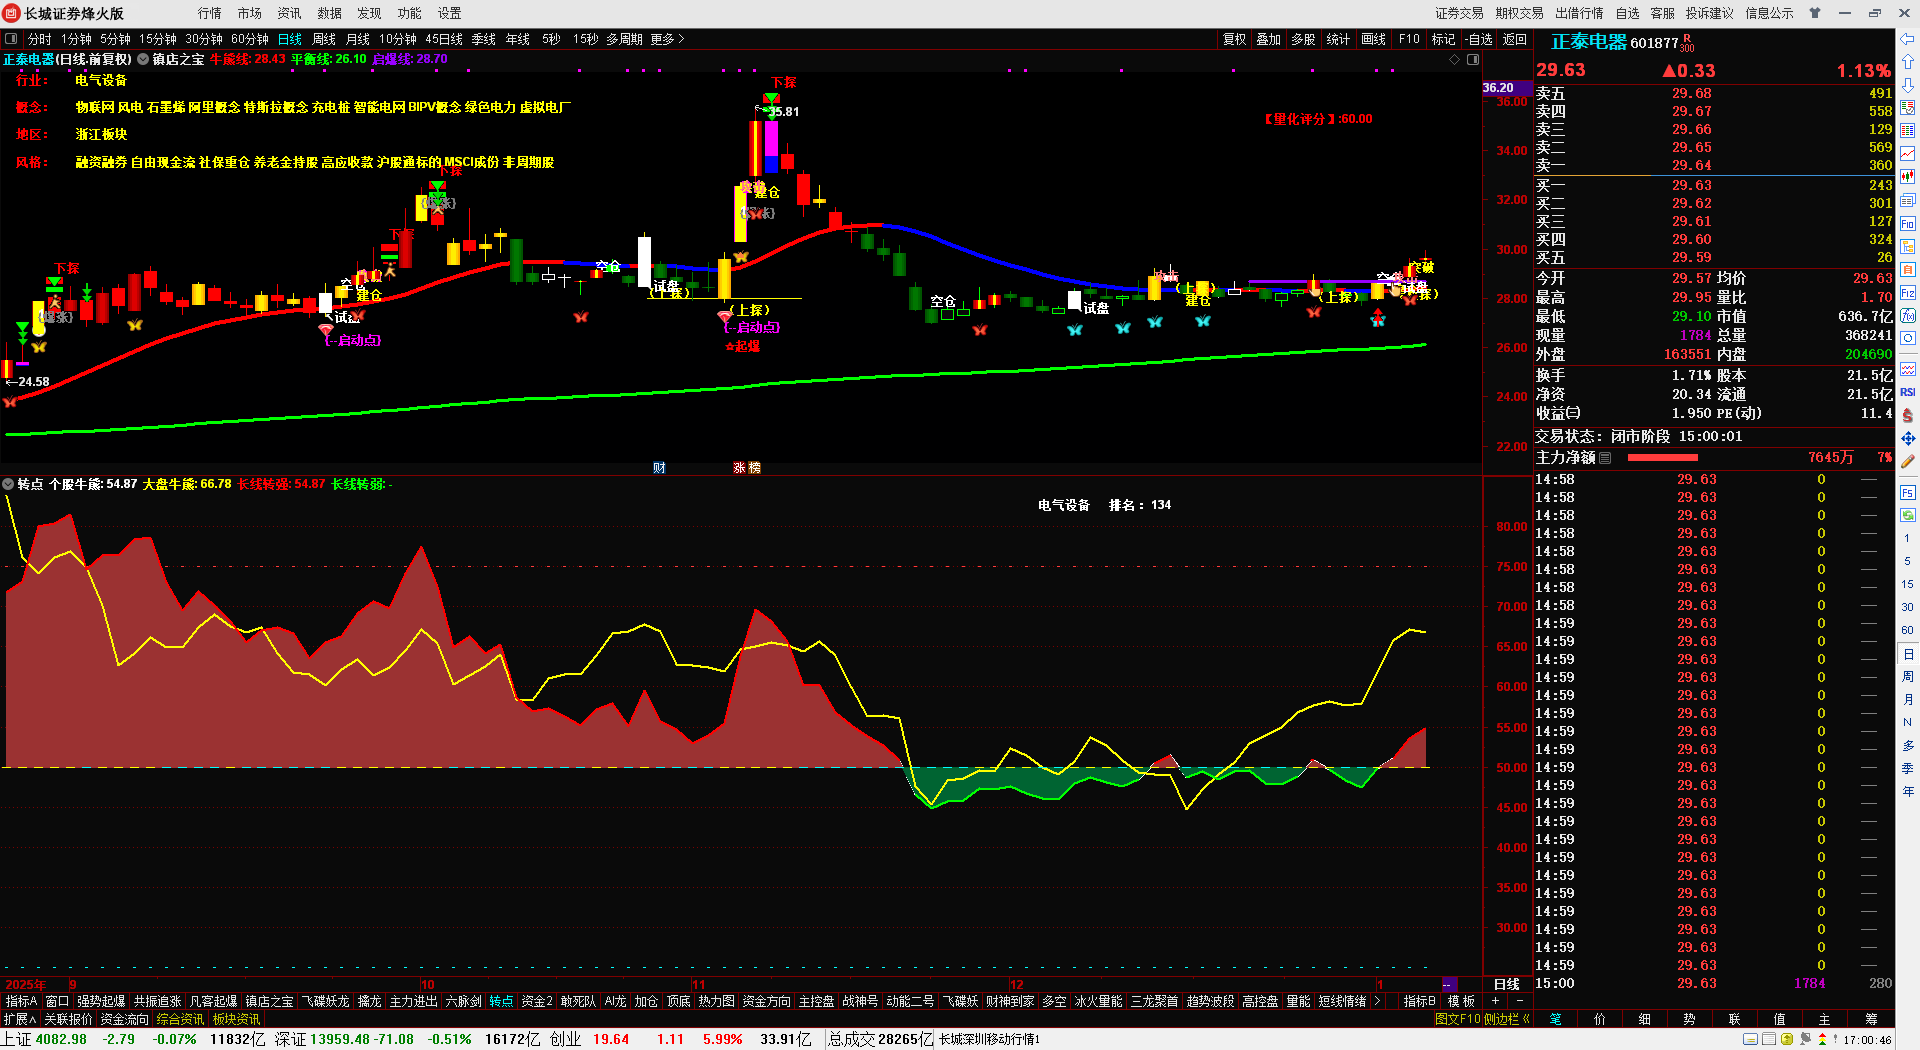Open the 指标B dropdown

1420,1001
